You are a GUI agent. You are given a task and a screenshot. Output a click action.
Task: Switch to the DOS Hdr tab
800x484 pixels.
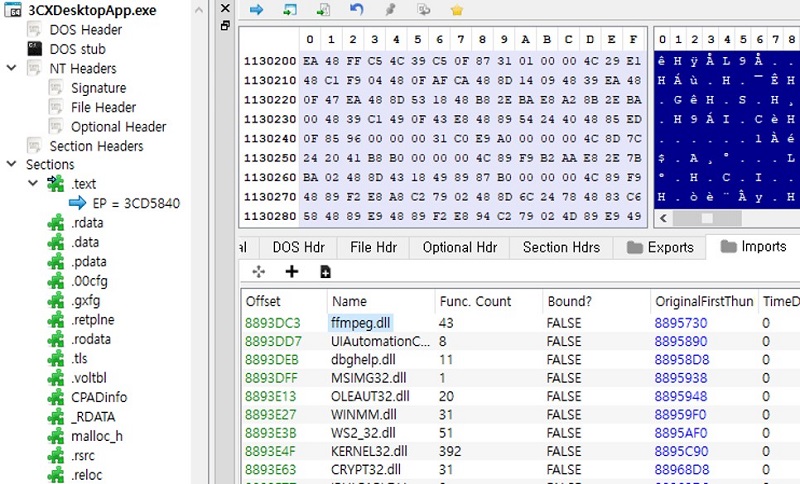(298, 247)
